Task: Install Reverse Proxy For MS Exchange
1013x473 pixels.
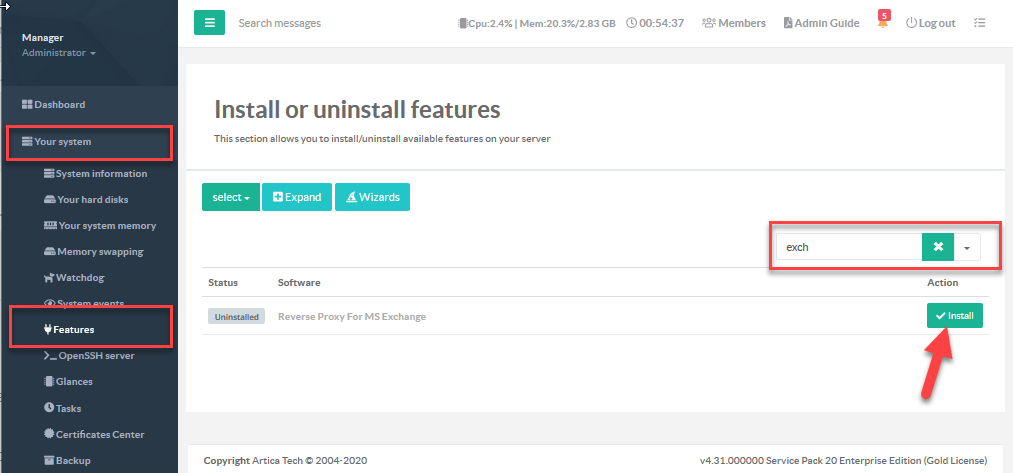Action: click(x=954, y=315)
